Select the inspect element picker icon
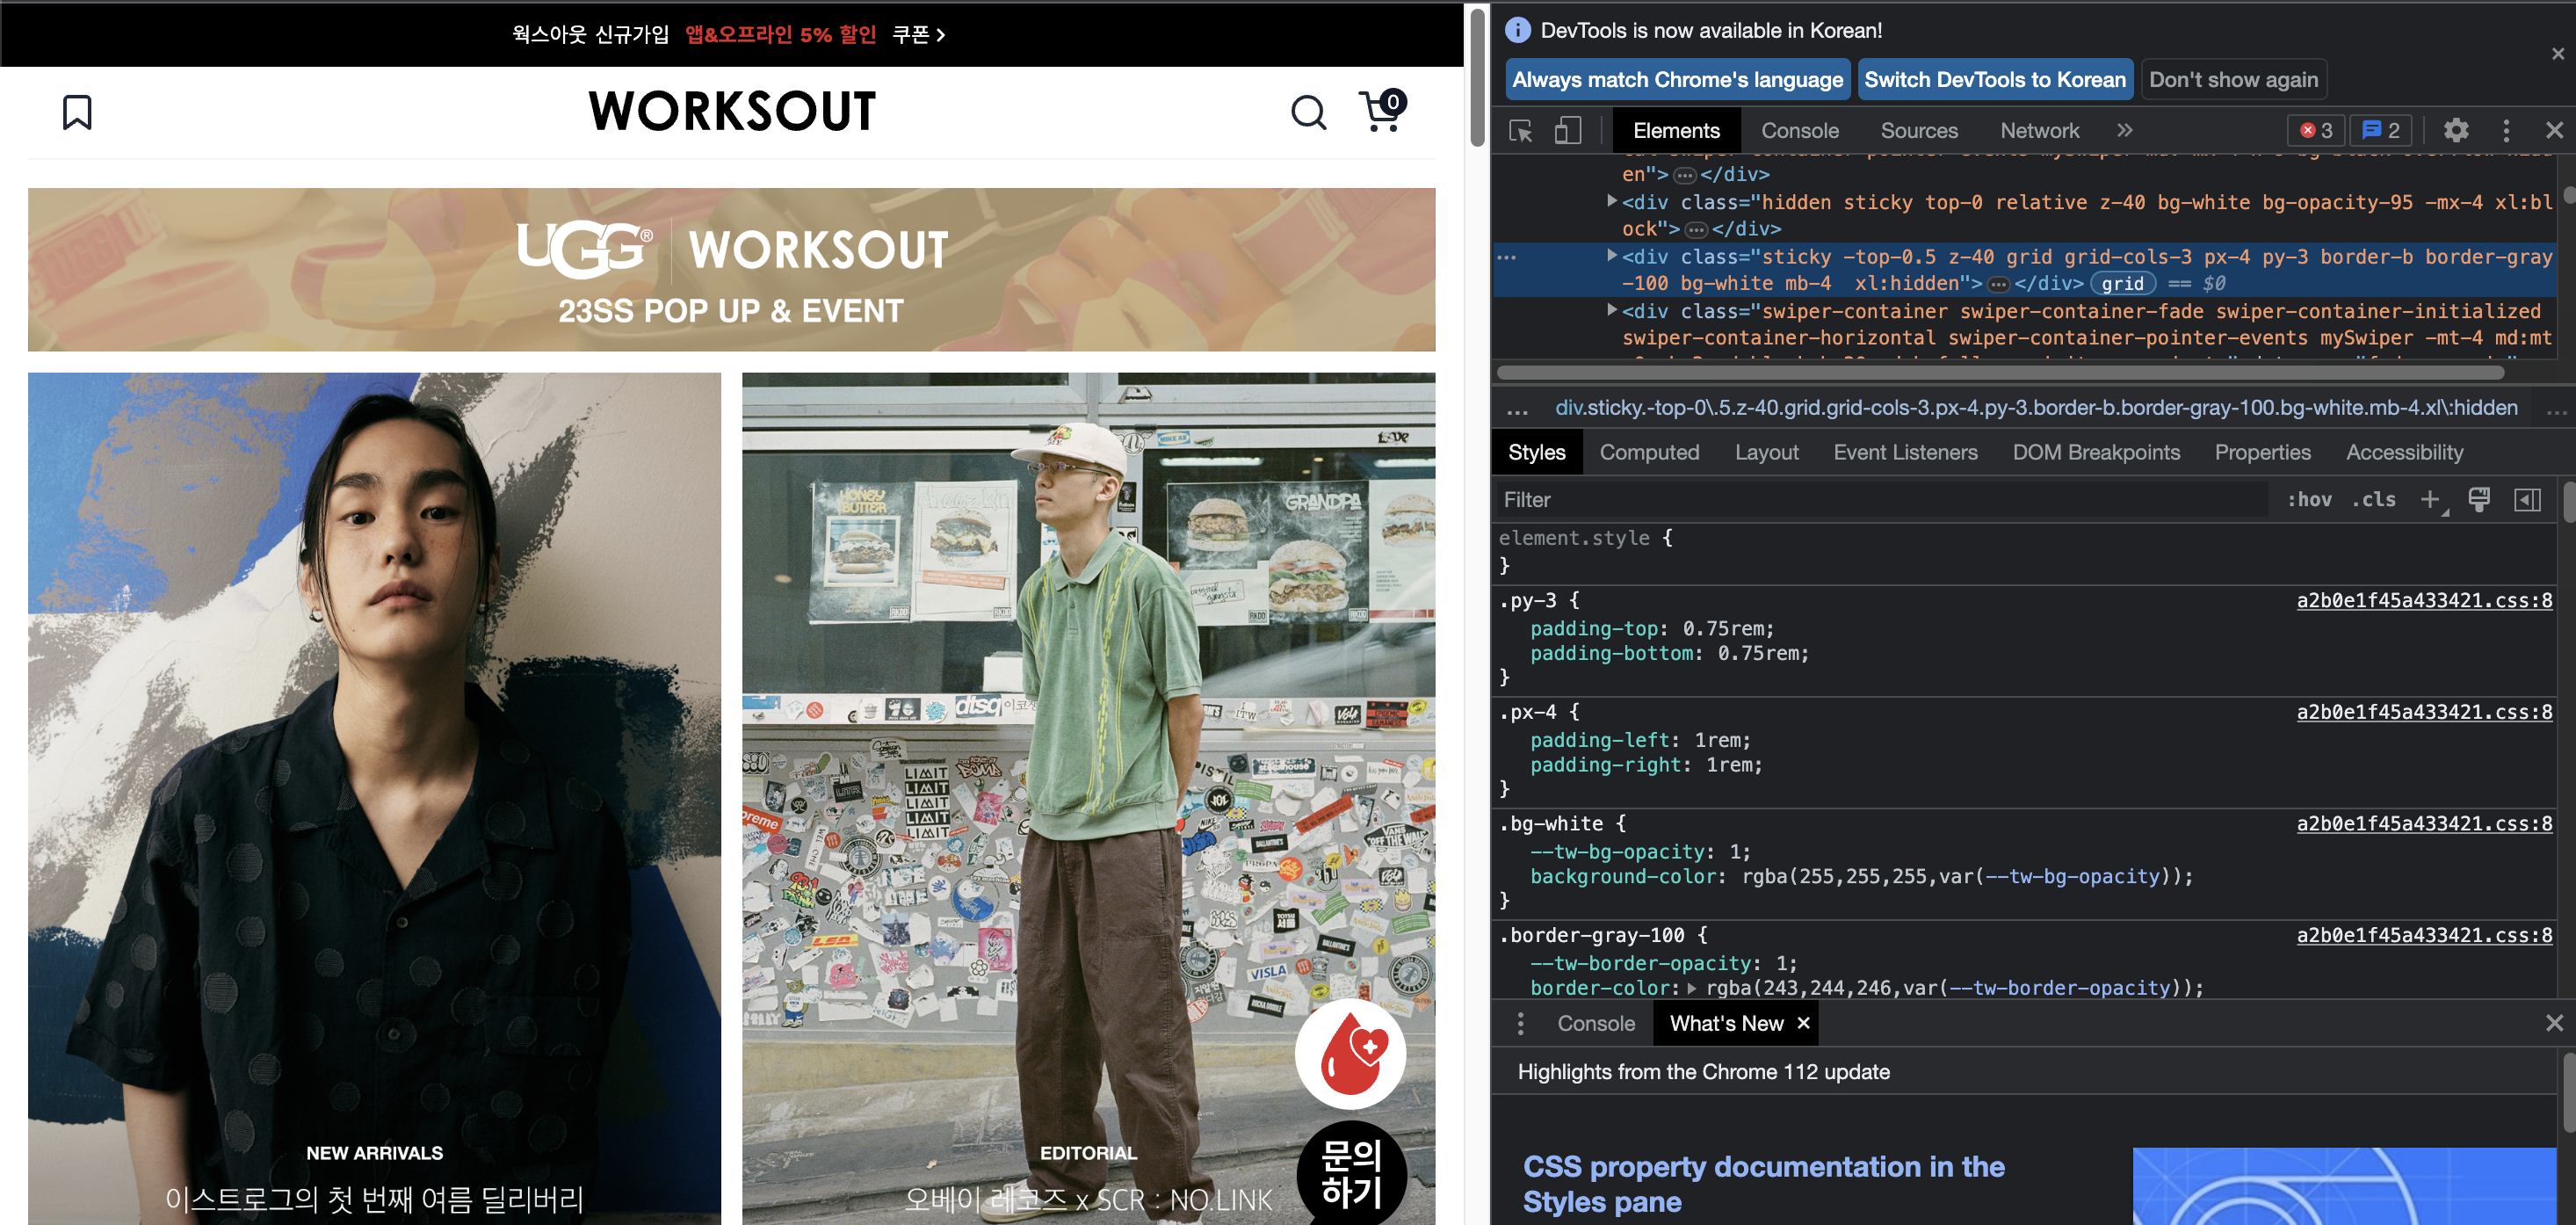 click(x=1521, y=131)
